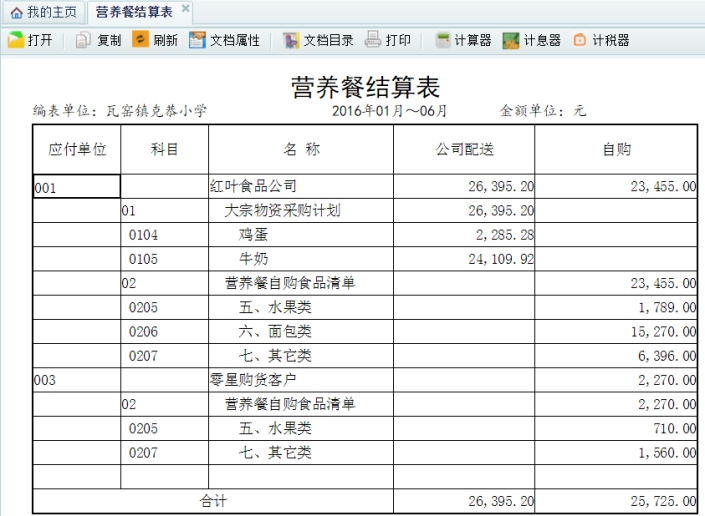The width and height of the screenshot is (705, 516).
Task: Click the 自购 column header
Action: point(616,149)
